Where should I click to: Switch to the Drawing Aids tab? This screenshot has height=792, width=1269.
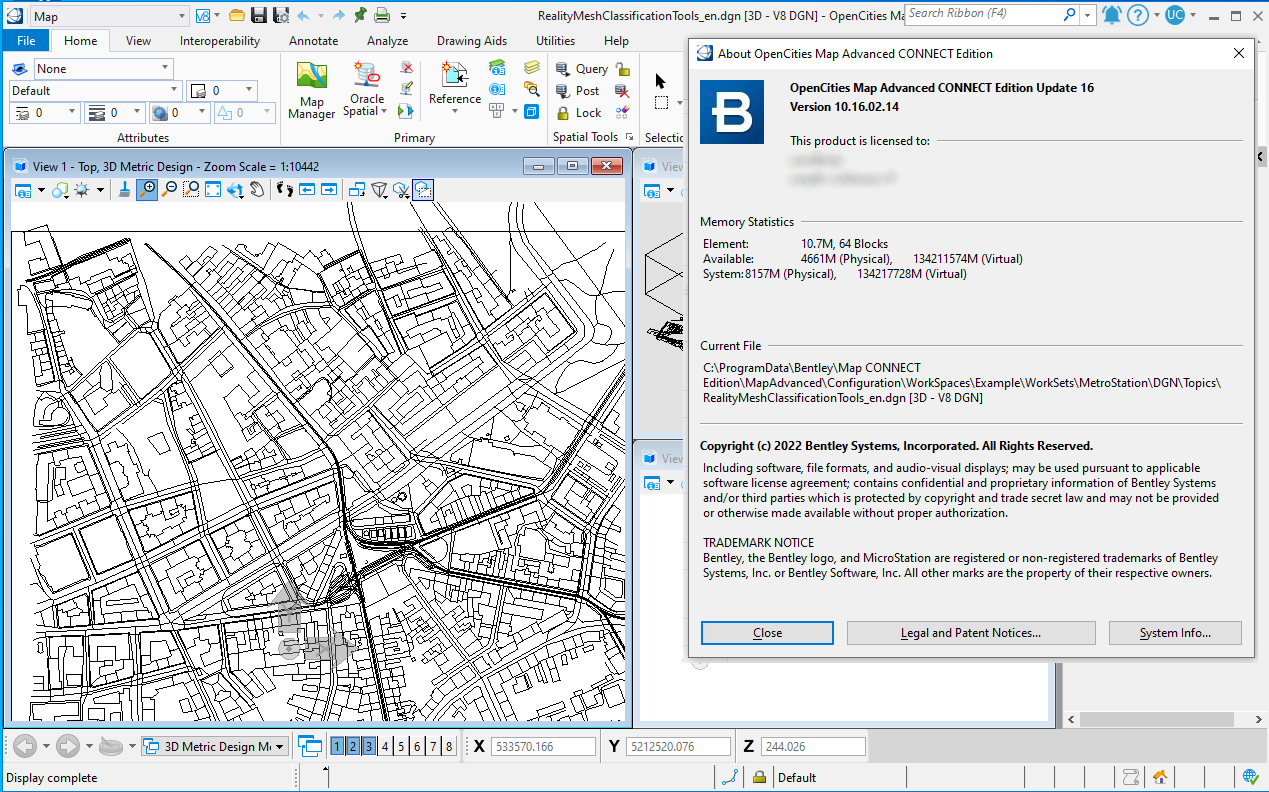pyautogui.click(x=472, y=41)
